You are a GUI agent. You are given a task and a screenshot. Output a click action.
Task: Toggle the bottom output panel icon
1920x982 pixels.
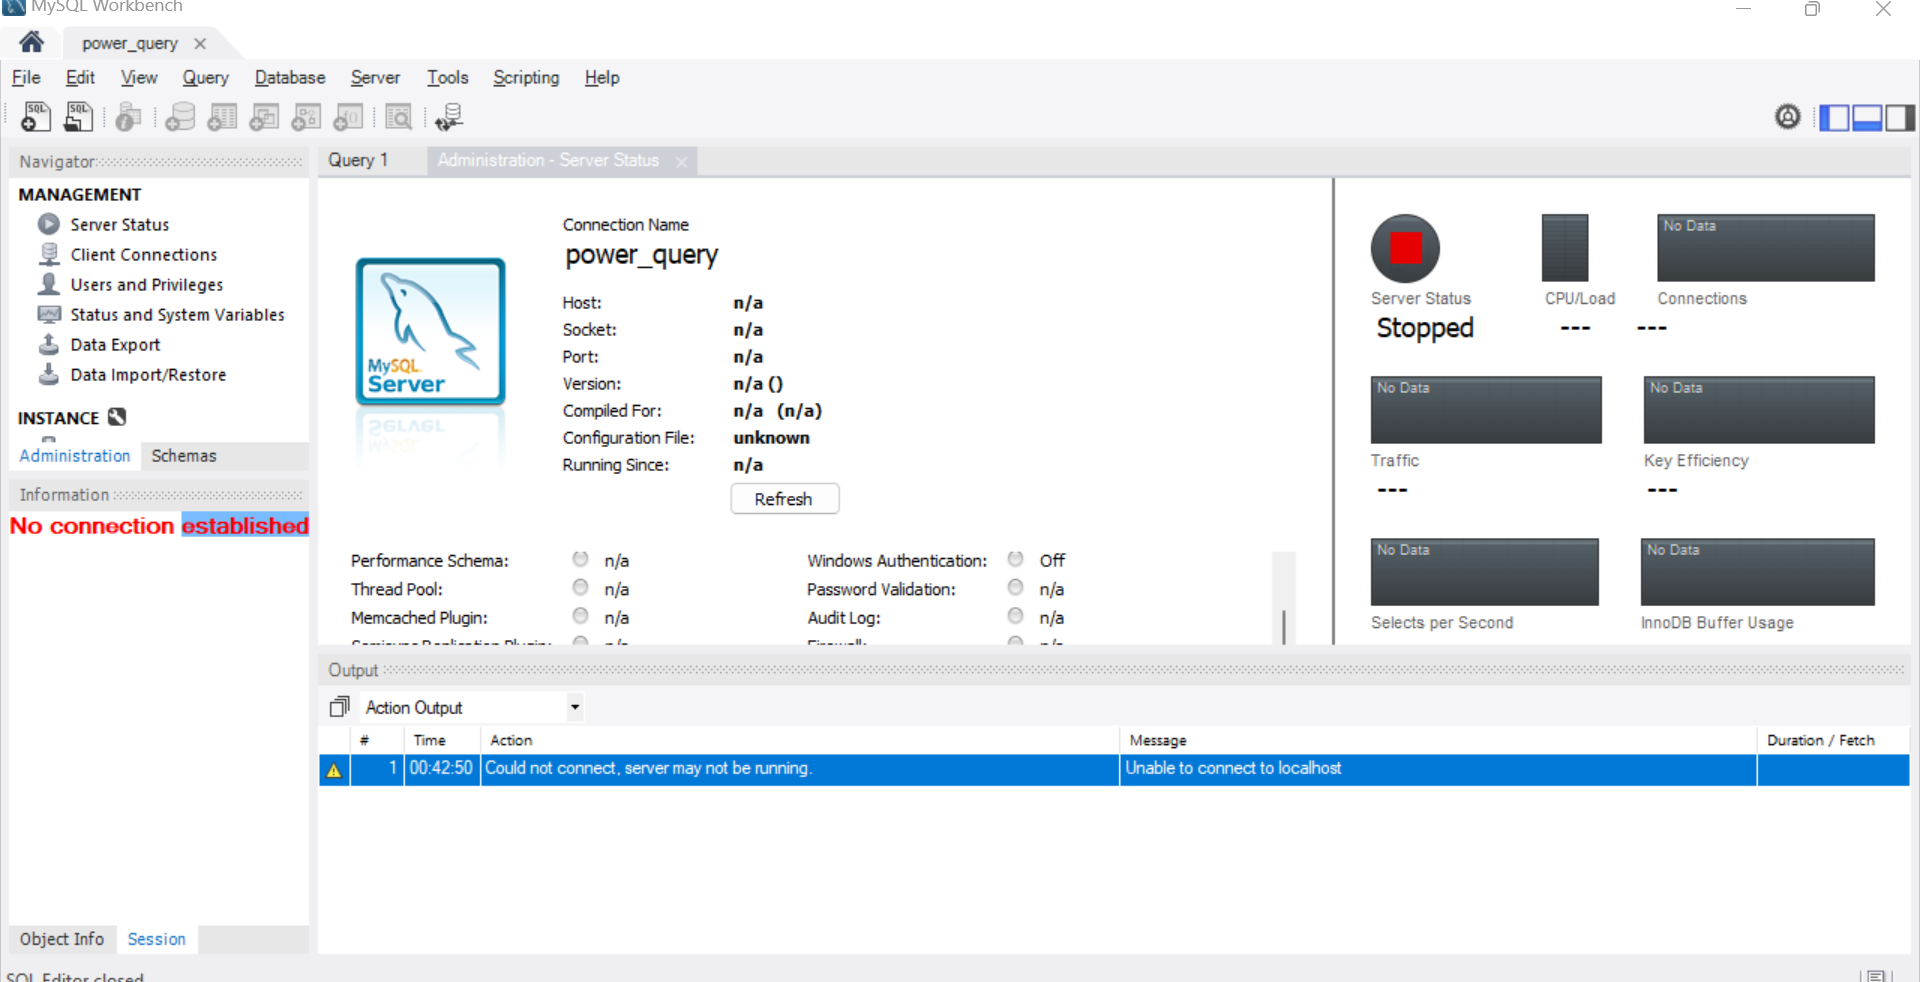tap(1867, 118)
